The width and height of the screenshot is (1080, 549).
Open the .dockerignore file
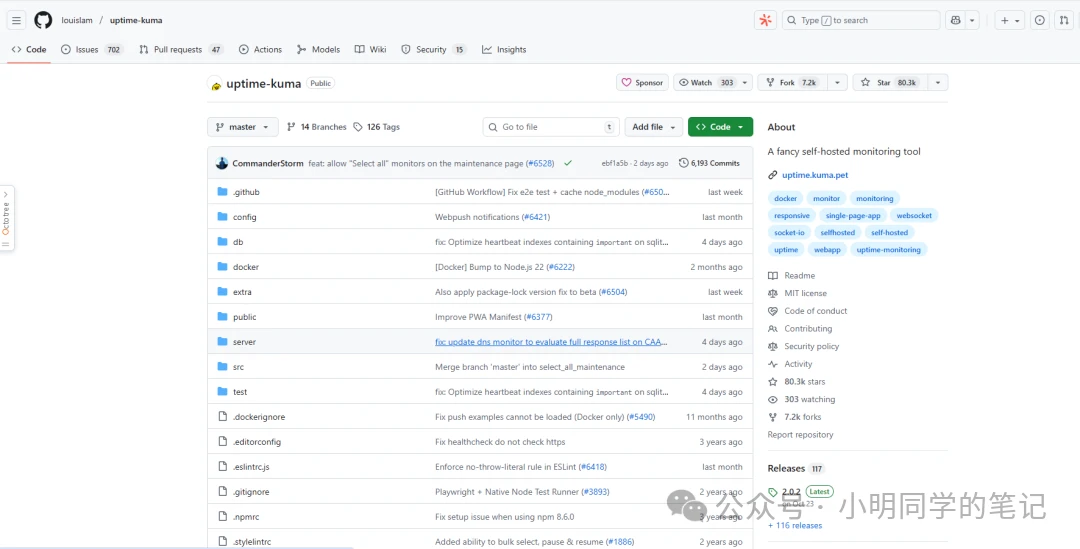point(259,417)
